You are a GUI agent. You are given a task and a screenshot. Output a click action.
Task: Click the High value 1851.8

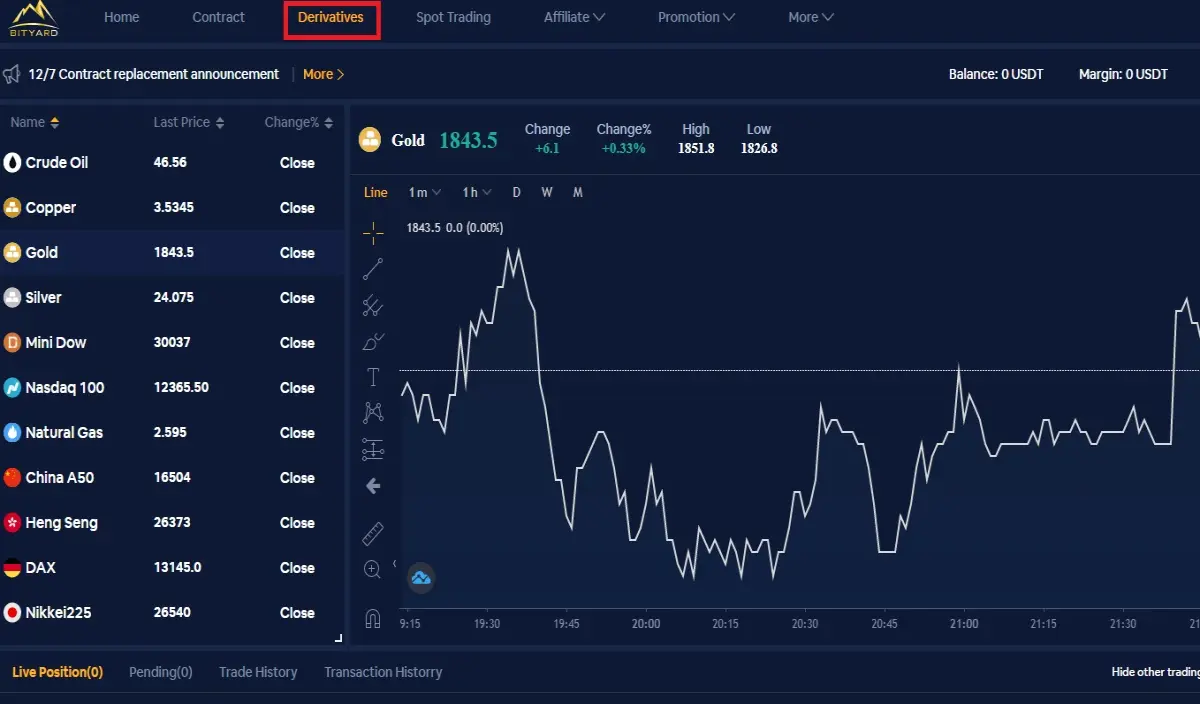pos(696,148)
